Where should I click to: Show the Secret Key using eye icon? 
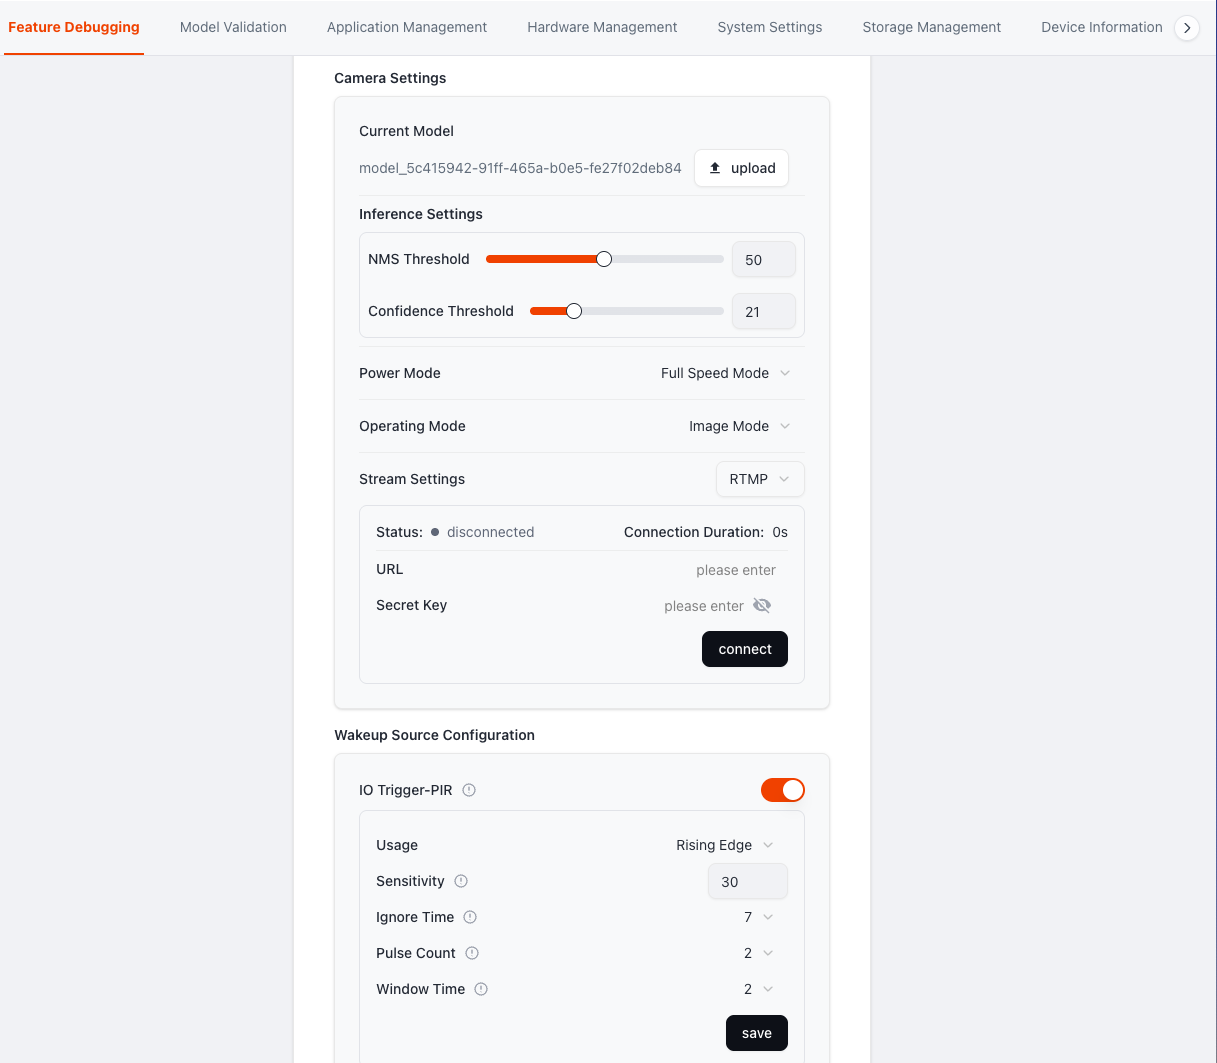762,606
